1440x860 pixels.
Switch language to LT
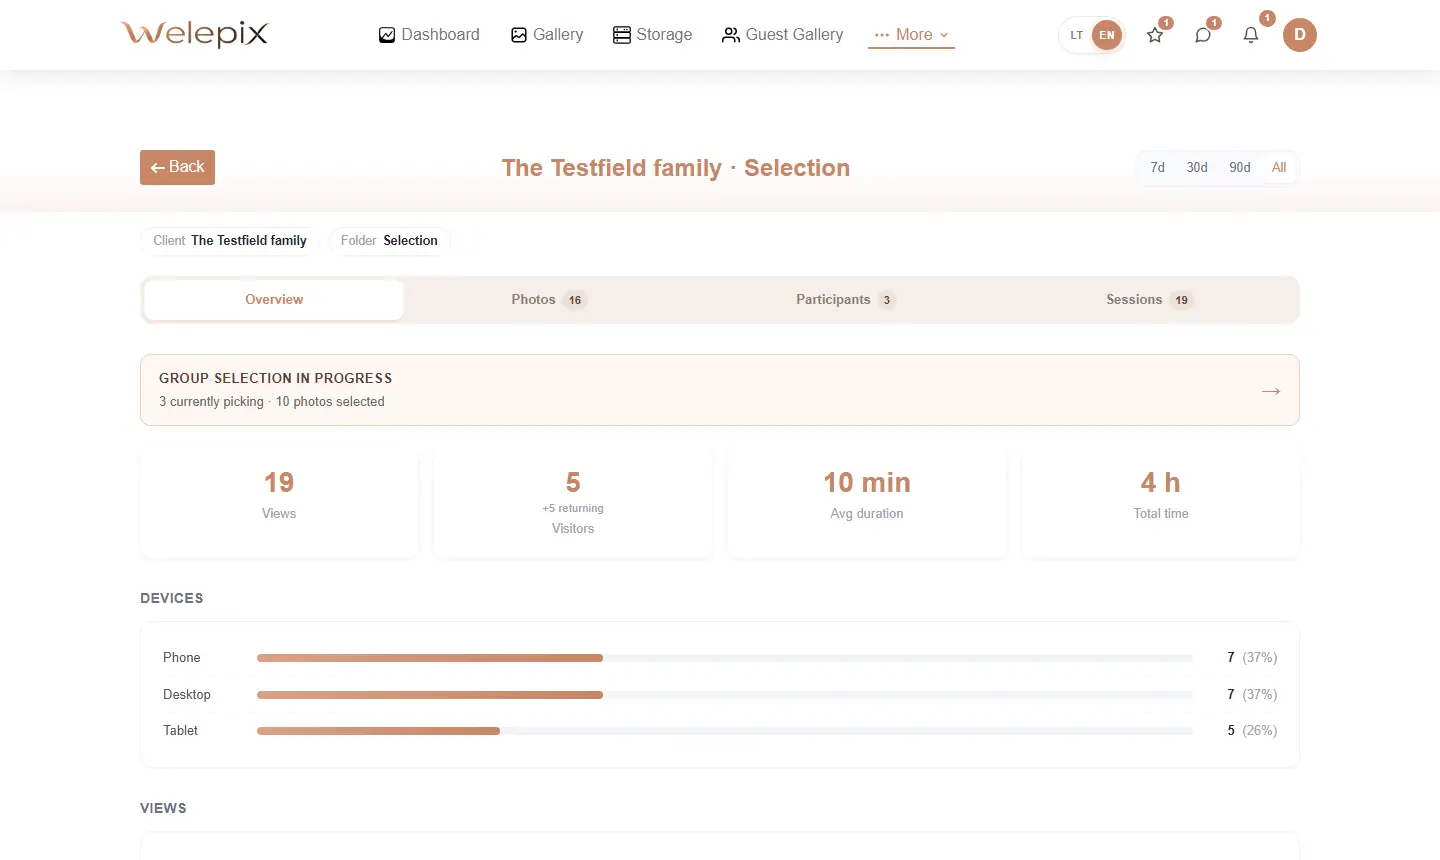[1077, 35]
